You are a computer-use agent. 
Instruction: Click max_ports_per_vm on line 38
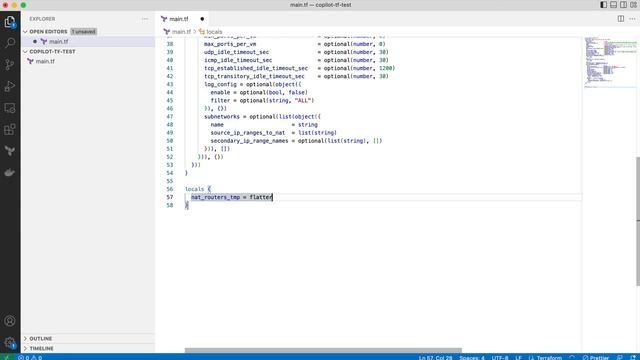230,44
